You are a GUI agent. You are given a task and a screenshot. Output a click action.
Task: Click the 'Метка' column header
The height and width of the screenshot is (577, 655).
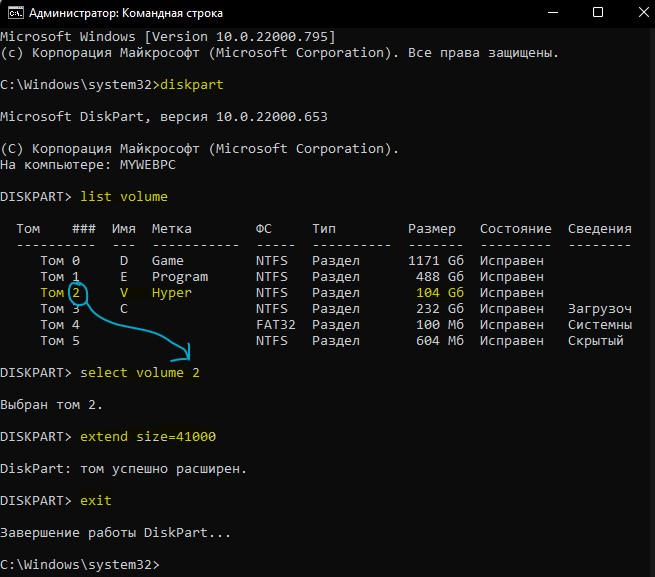[172, 229]
